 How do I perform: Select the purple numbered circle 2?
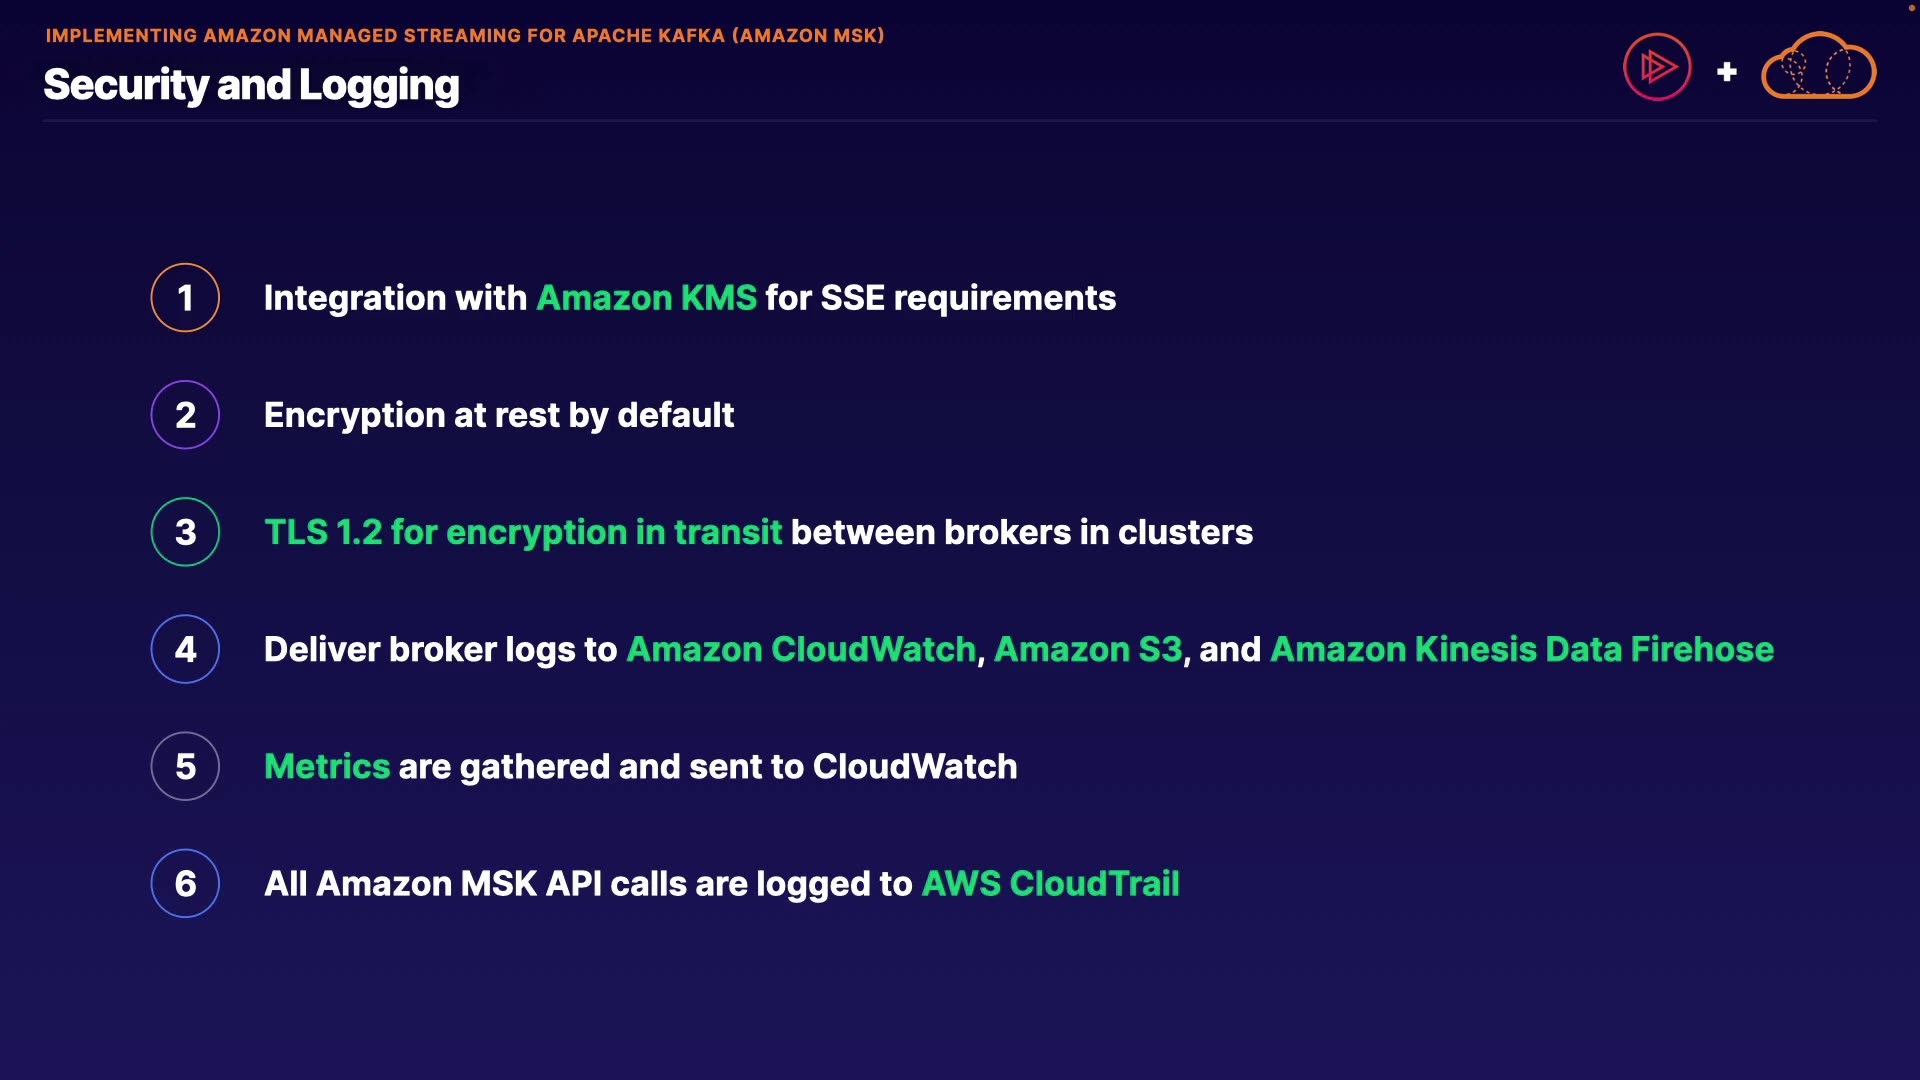pyautogui.click(x=185, y=415)
